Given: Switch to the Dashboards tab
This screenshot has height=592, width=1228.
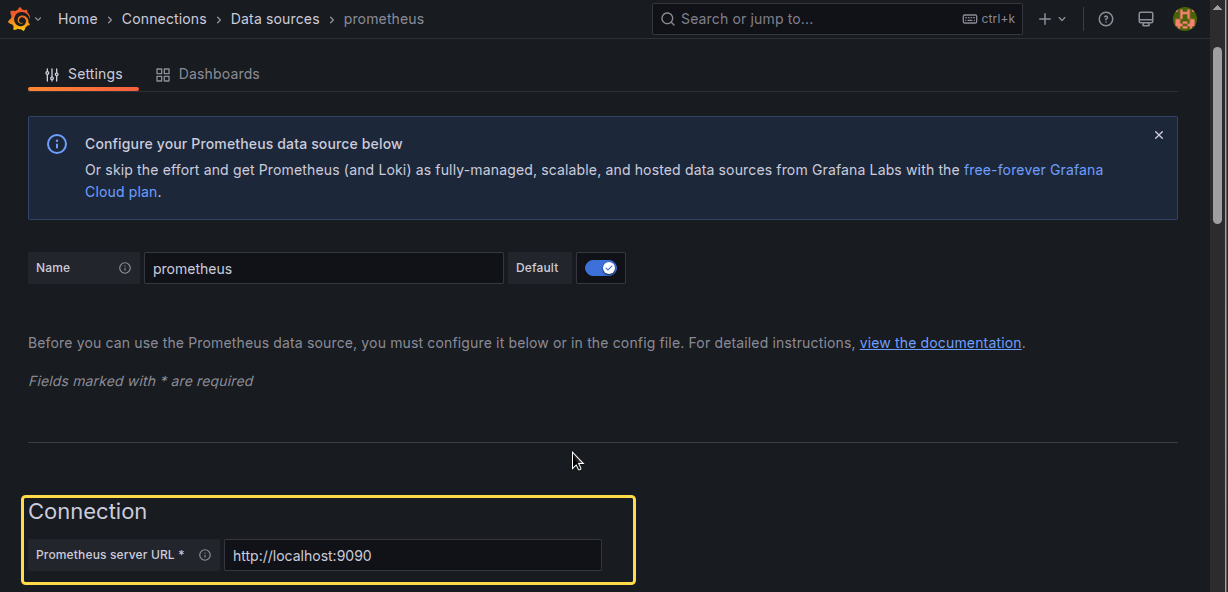Looking at the screenshot, I should click(x=207, y=74).
